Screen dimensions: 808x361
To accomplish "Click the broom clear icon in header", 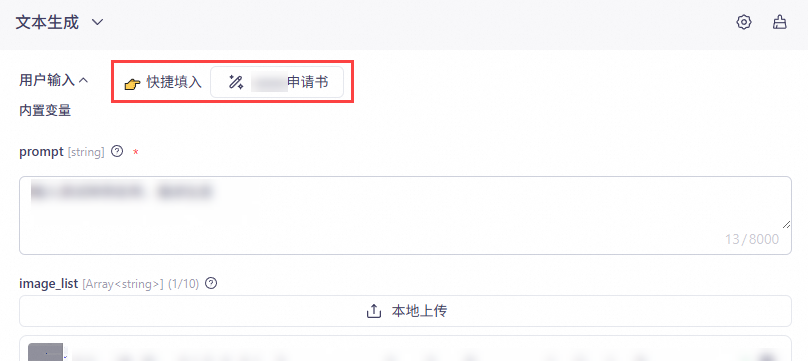I will click(780, 23).
